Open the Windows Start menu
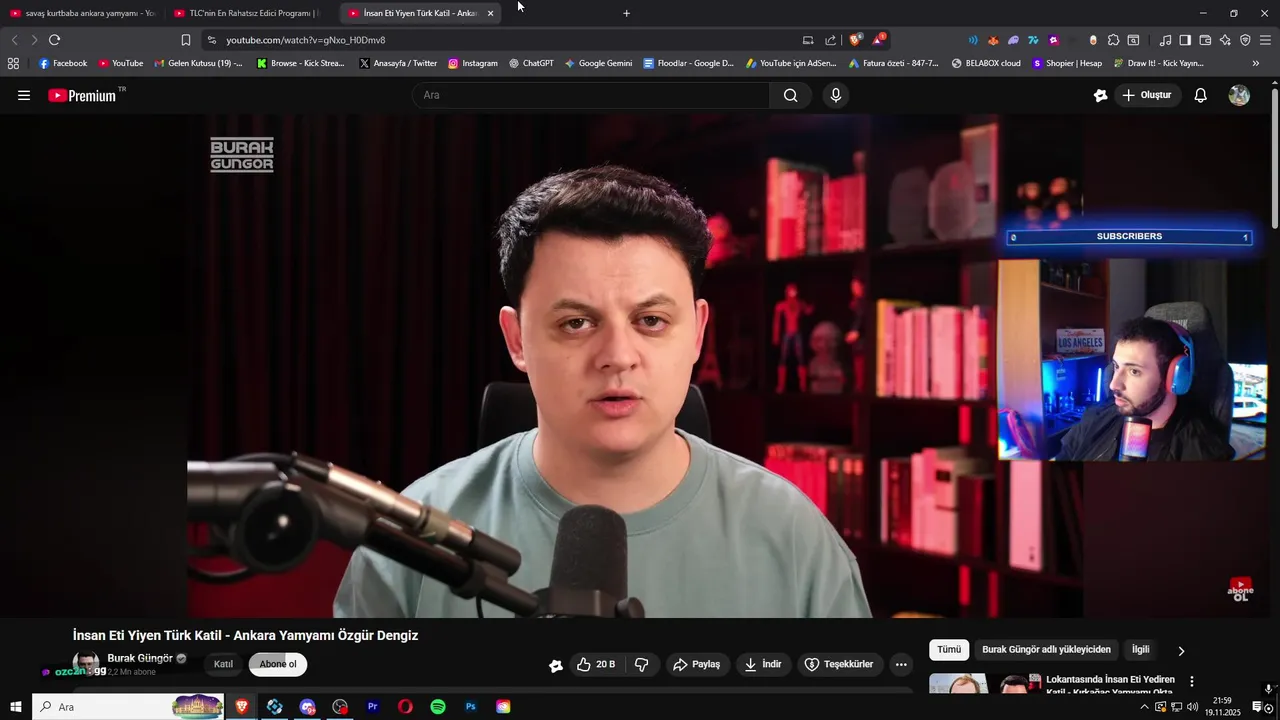Image resolution: width=1280 pixels, height=720 pixels. (x=16, y=707)
